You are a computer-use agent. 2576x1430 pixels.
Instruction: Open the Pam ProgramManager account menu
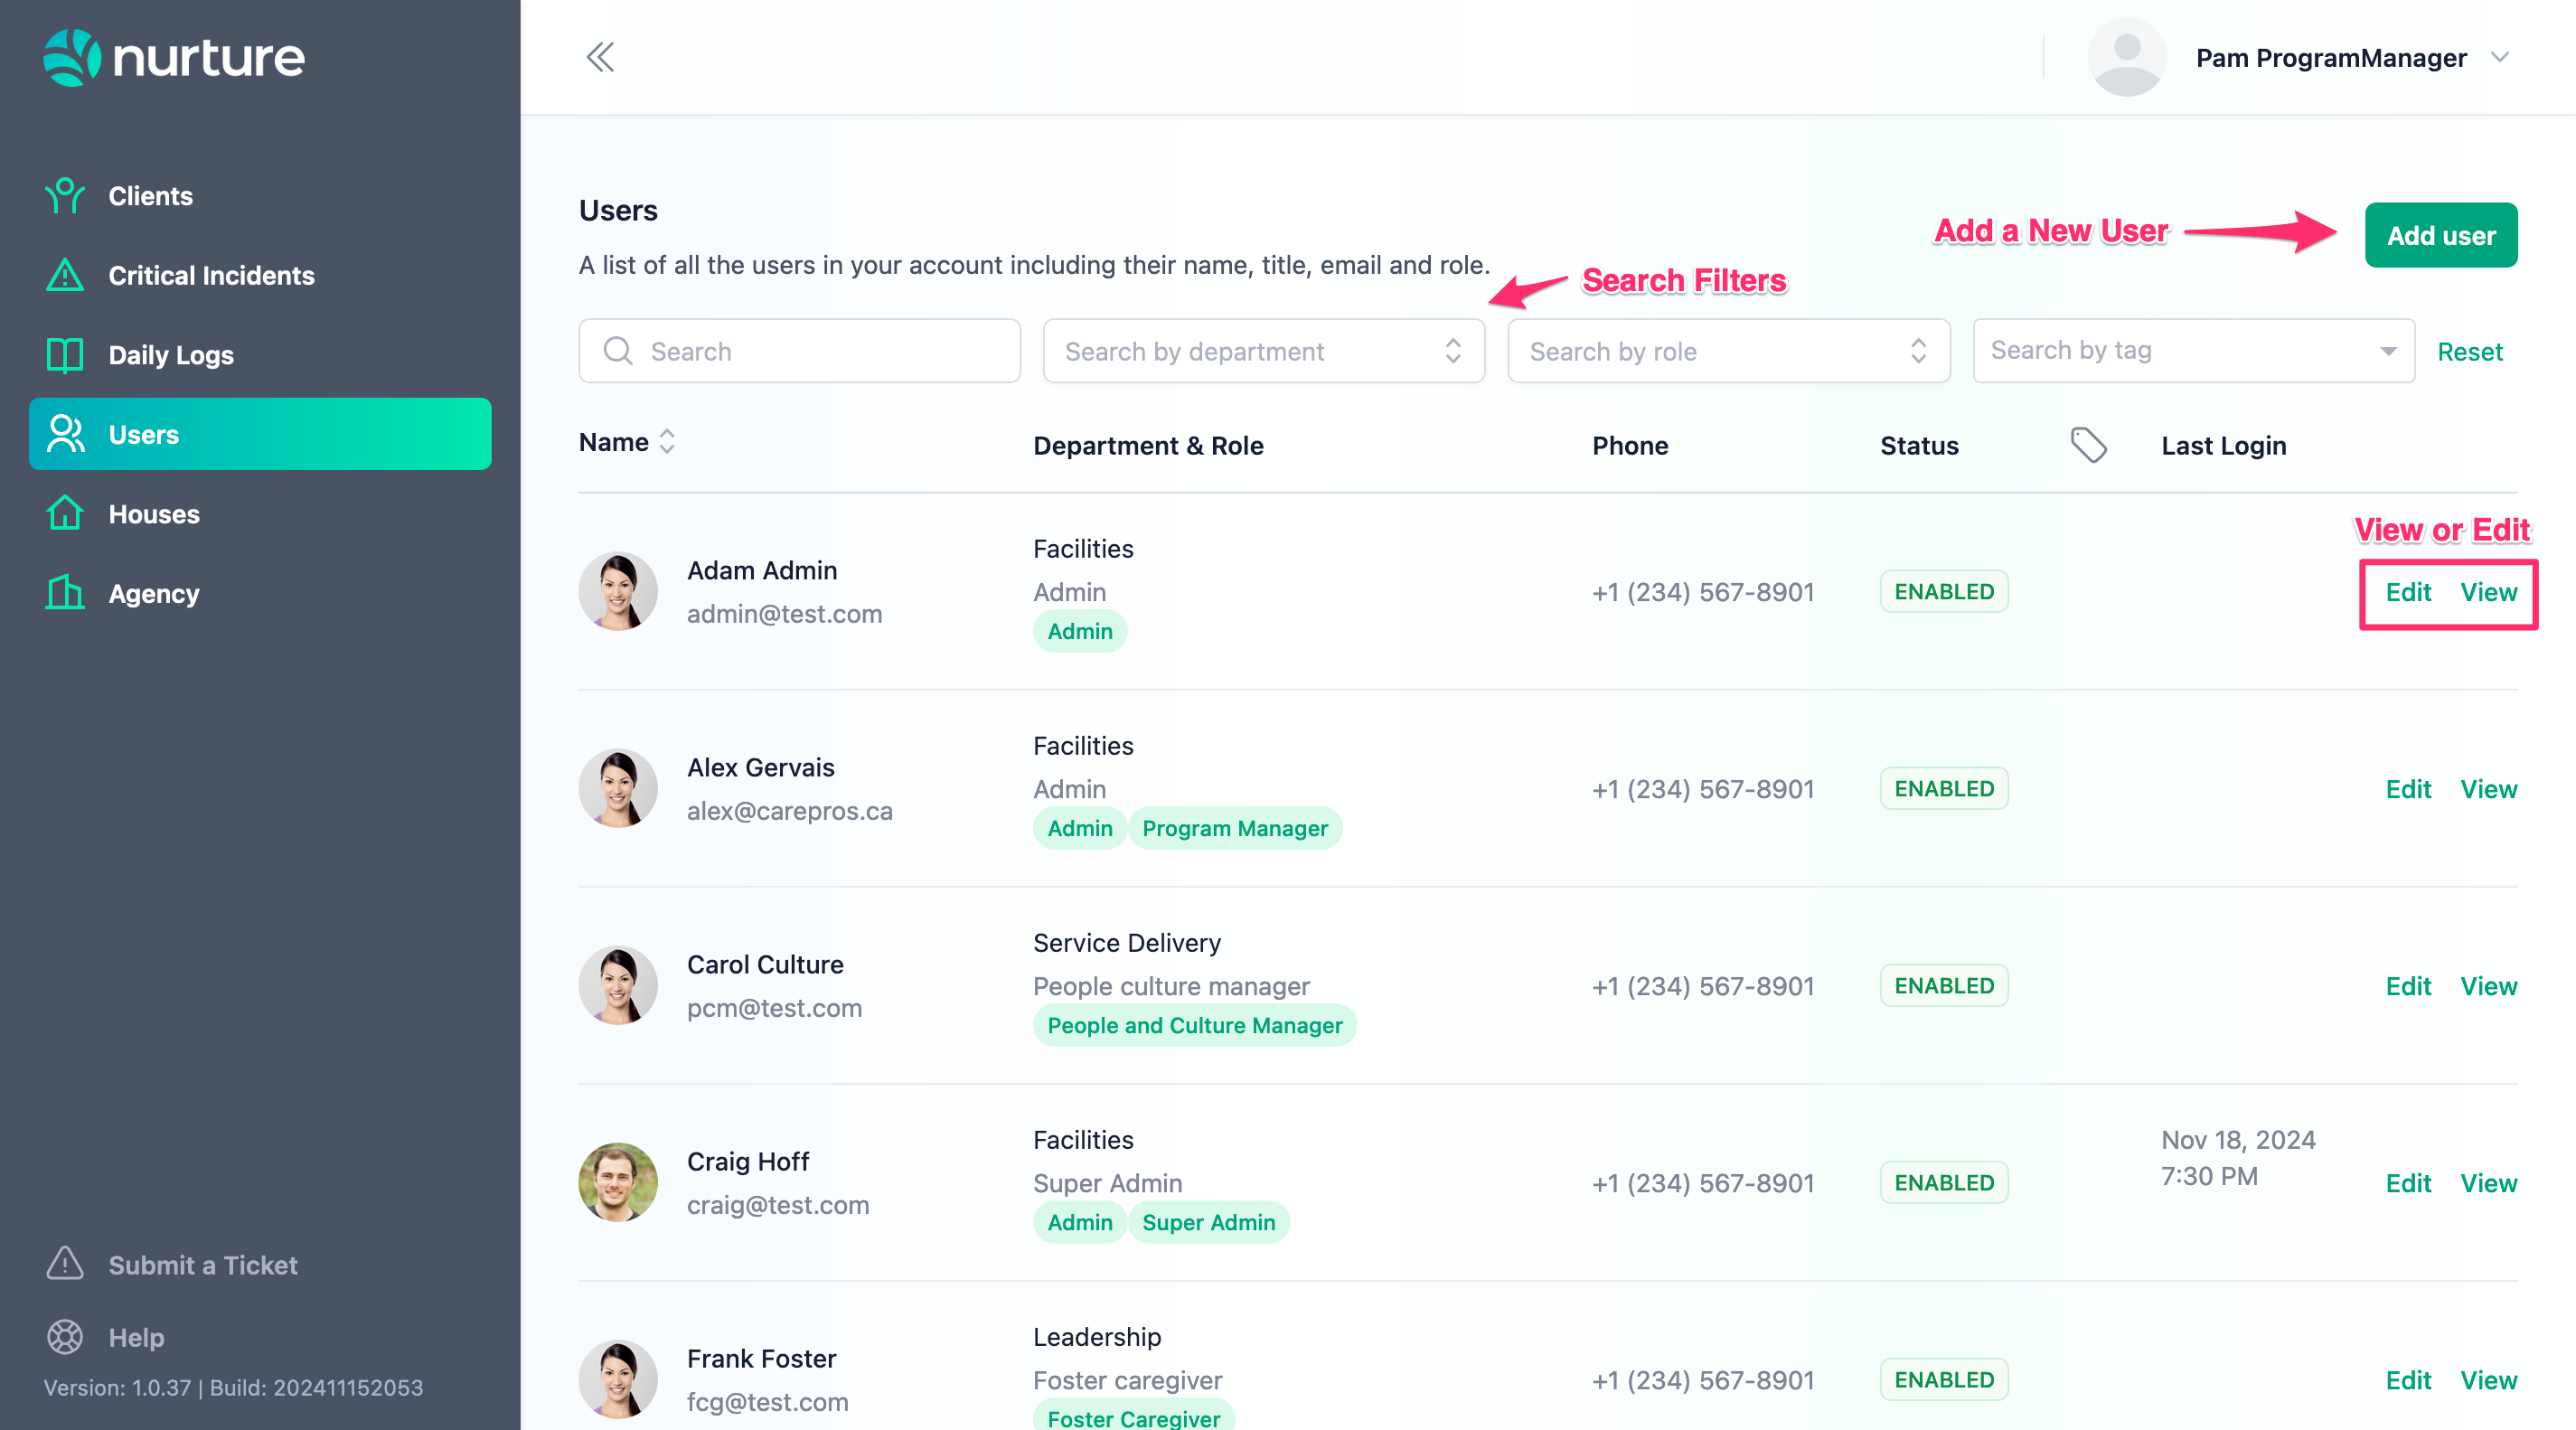[2330, 58]
